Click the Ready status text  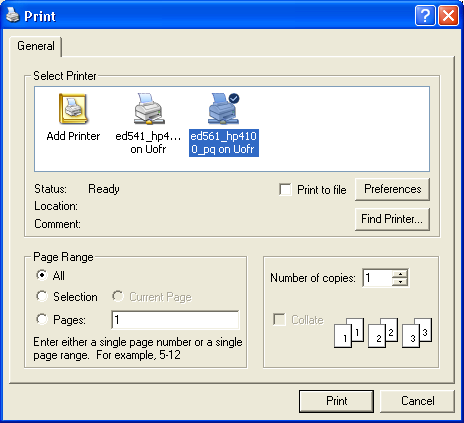[104, 189]
